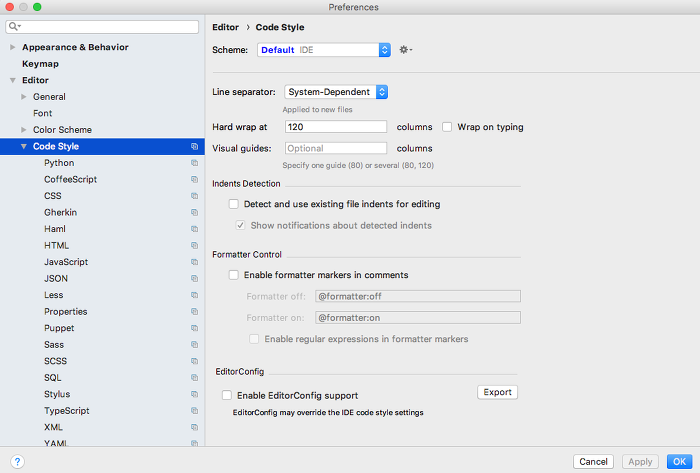Toggle regular expressions in formatter markers
Image resolution: width=700 pixels, height=473 pixels.
(x=254, y=339)
